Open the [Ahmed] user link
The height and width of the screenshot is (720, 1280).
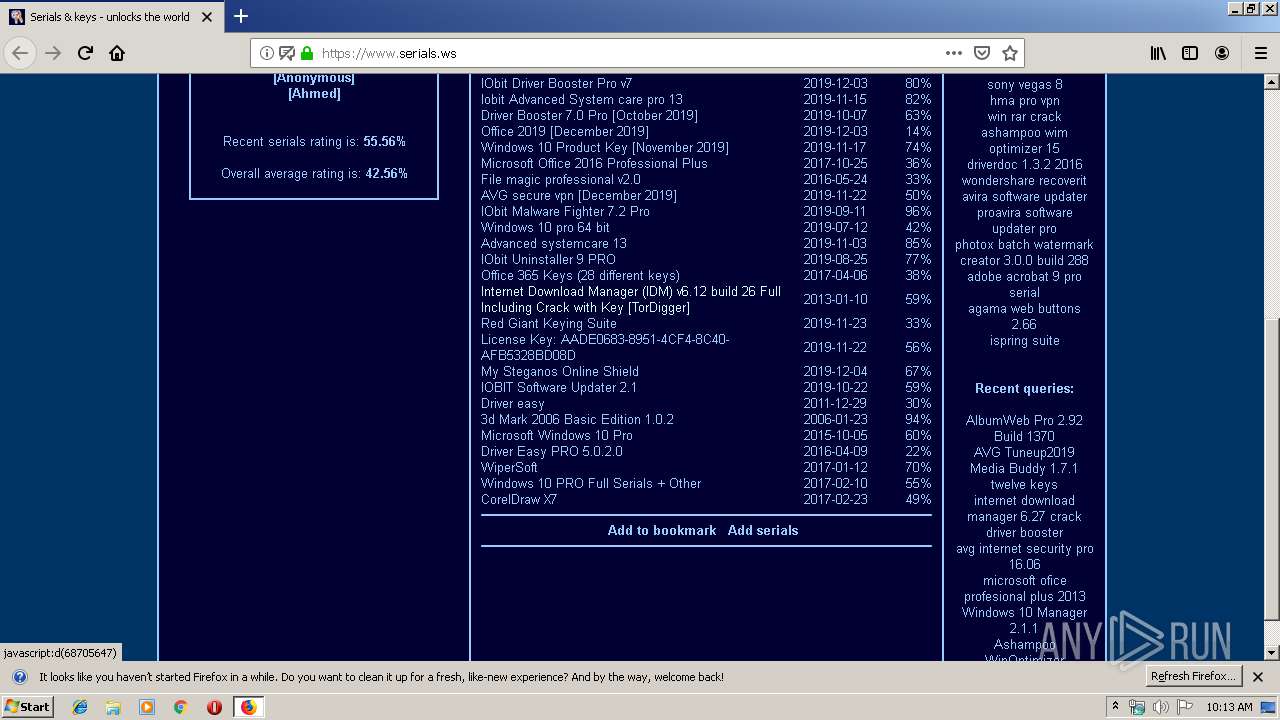coord(314,93)
